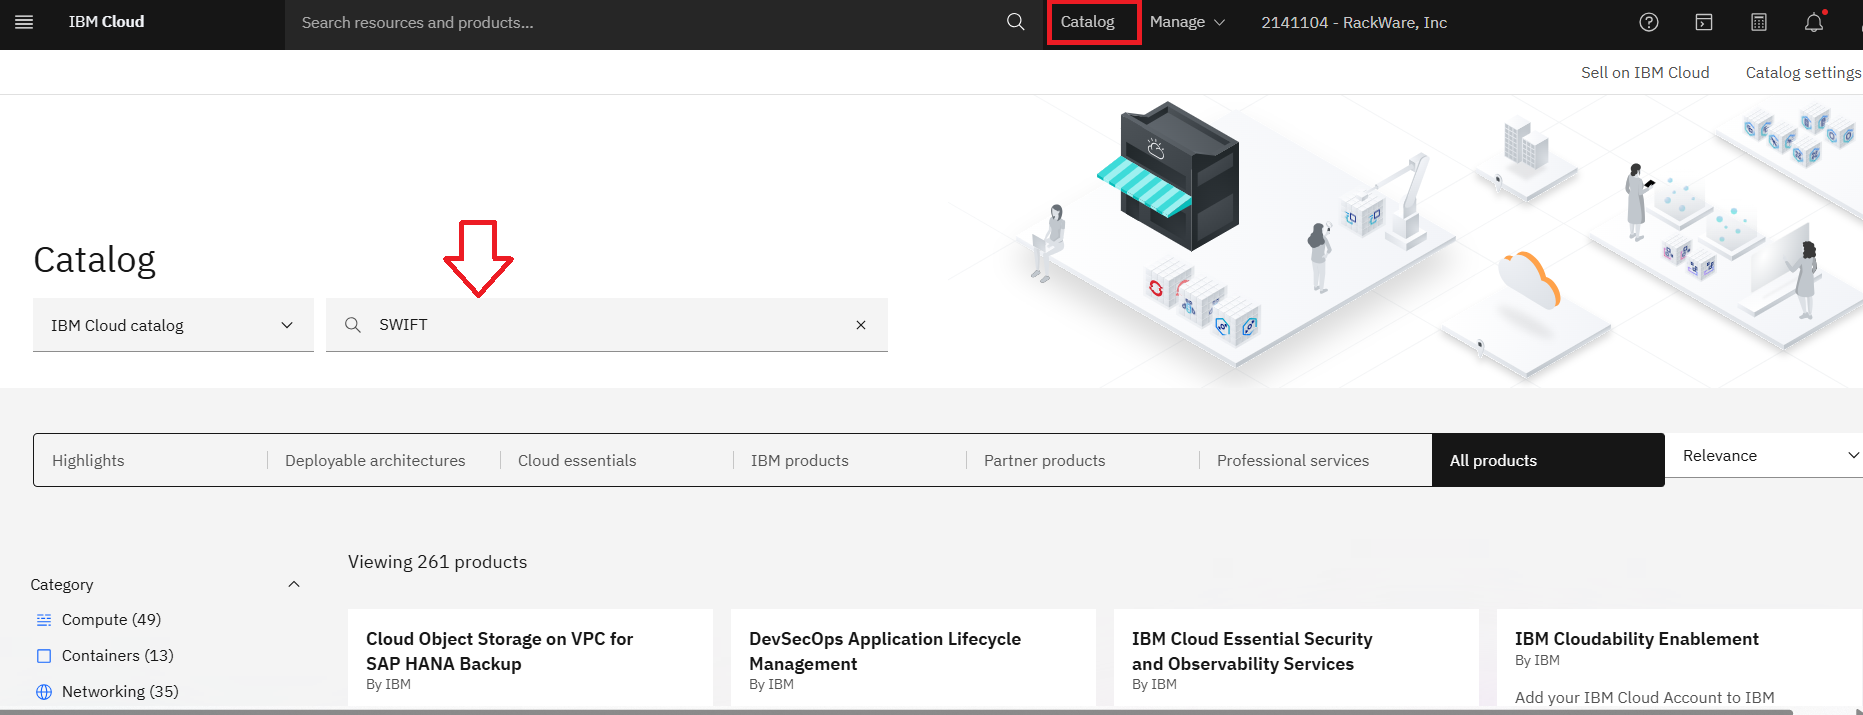Expand the Manage dropdown menu

(x=1187, y=22)
